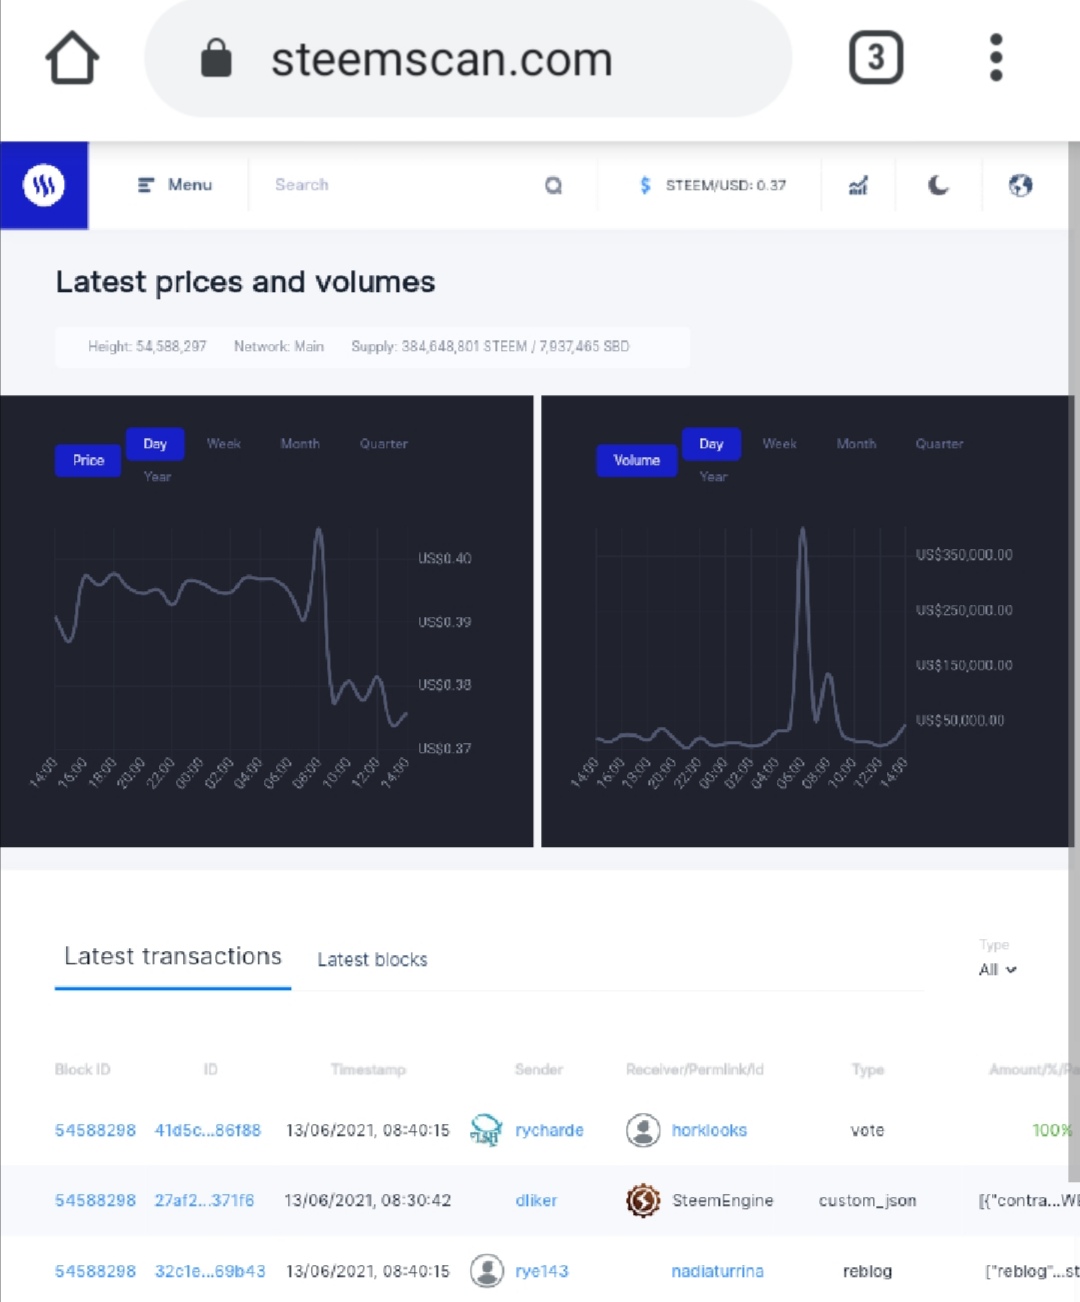Open block 54588298 in rycharde row
The width and height of the screenshot is (1080, 1302).
(95, 1131)
